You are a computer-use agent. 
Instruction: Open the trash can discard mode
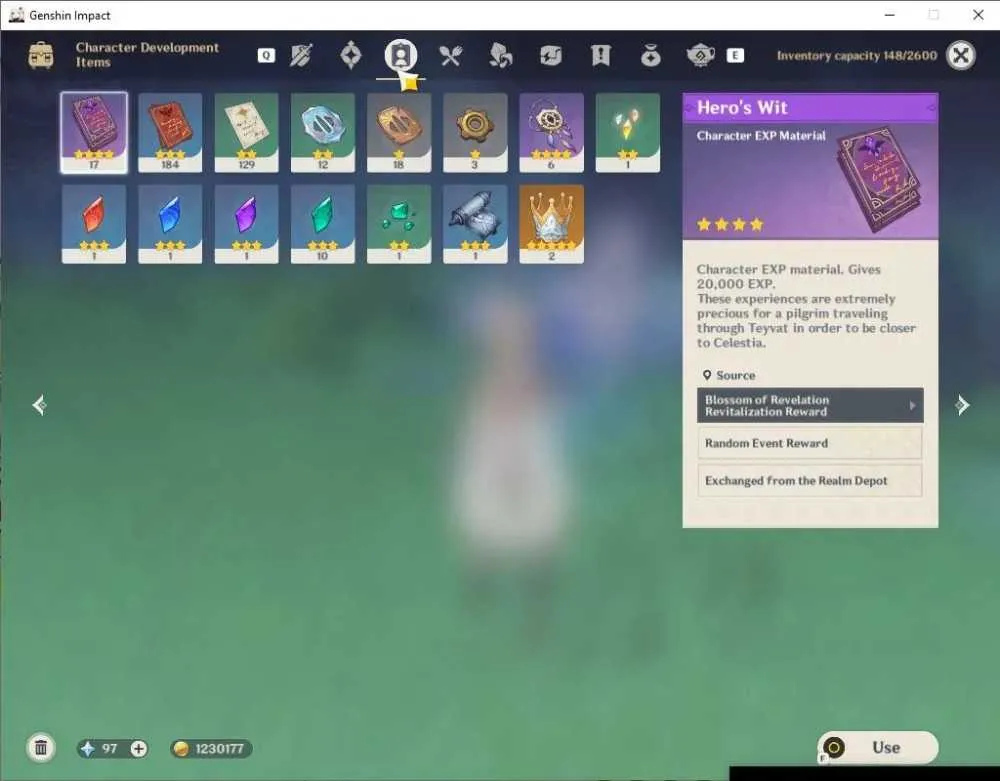41,748
